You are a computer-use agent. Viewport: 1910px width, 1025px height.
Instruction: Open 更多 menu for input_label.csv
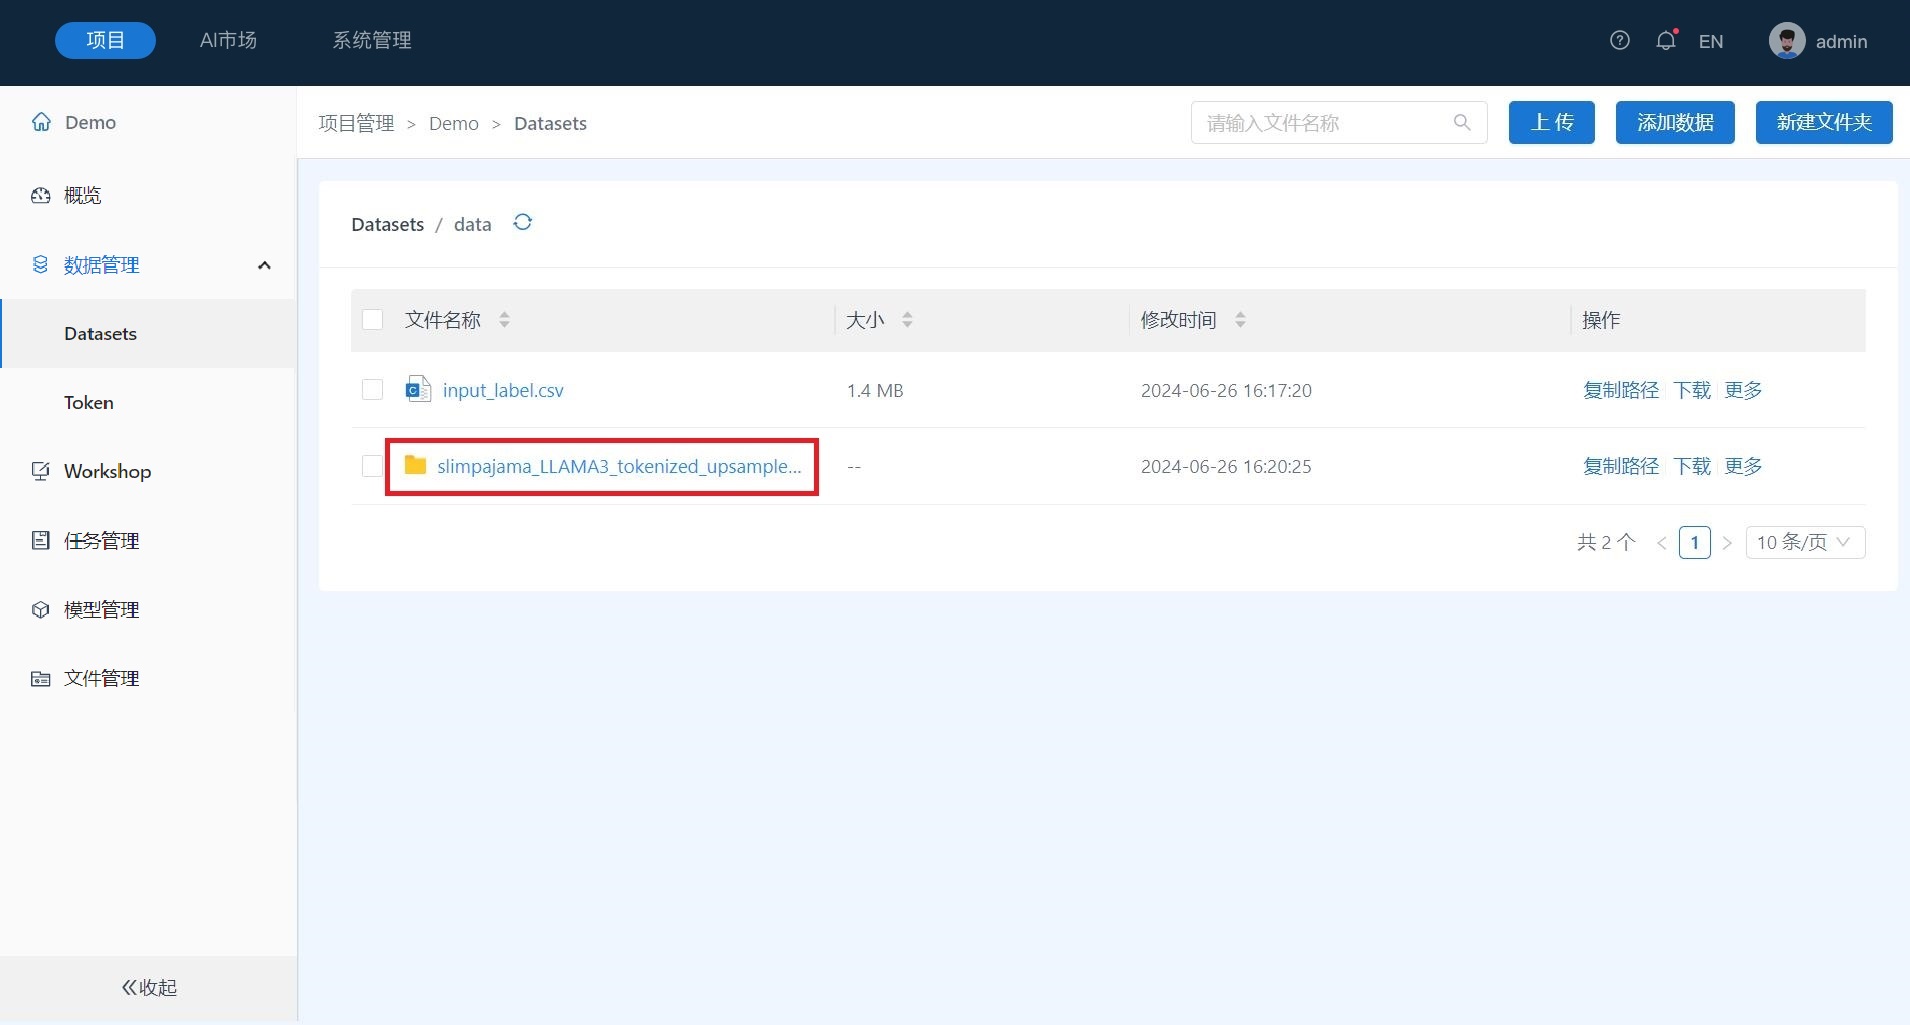click(1743, 390)
